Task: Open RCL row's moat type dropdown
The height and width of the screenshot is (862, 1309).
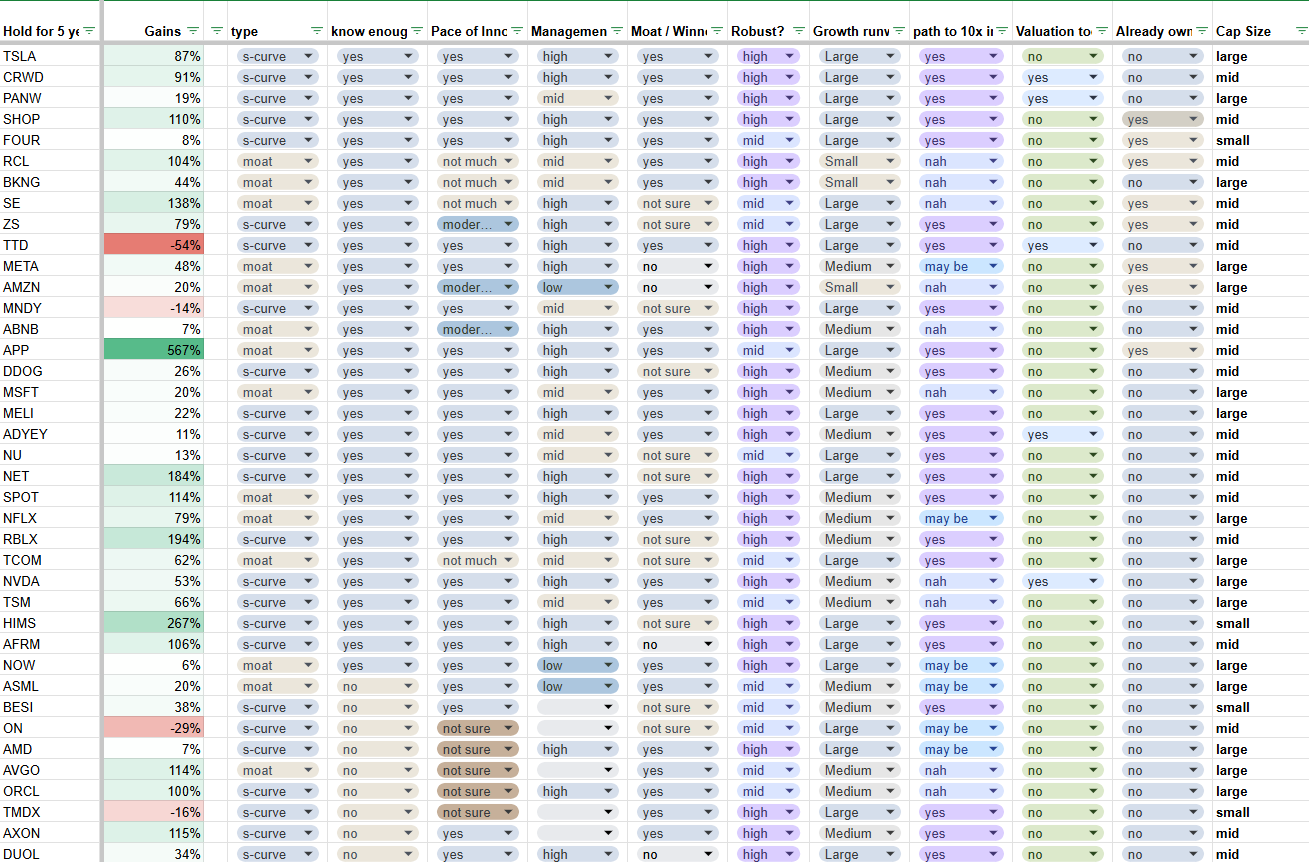Action: [x=278, y=161]
